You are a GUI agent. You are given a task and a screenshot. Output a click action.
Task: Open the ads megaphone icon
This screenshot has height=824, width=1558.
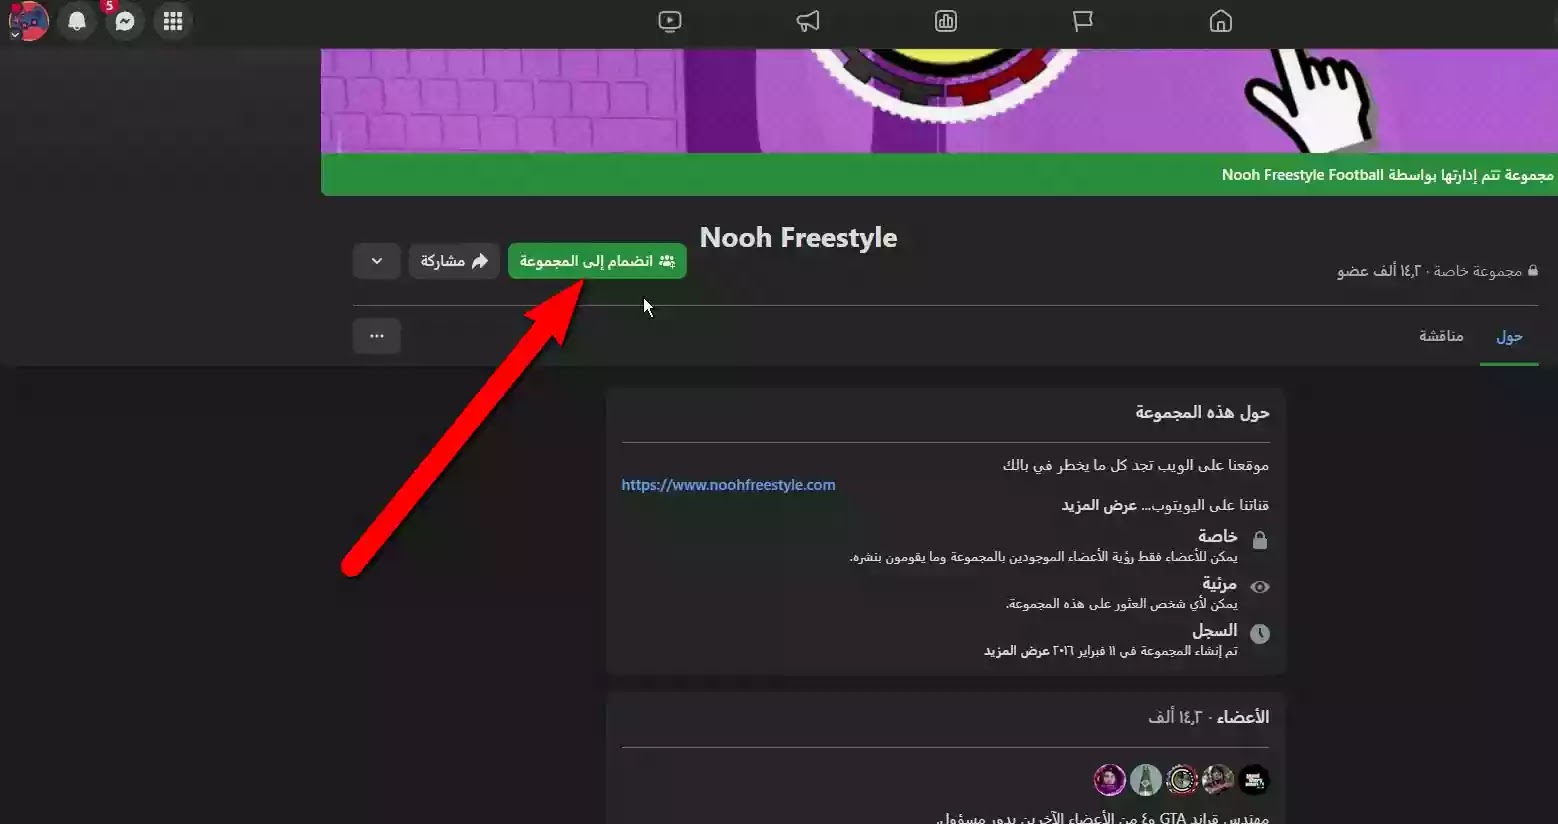click(x=808, y=21)
